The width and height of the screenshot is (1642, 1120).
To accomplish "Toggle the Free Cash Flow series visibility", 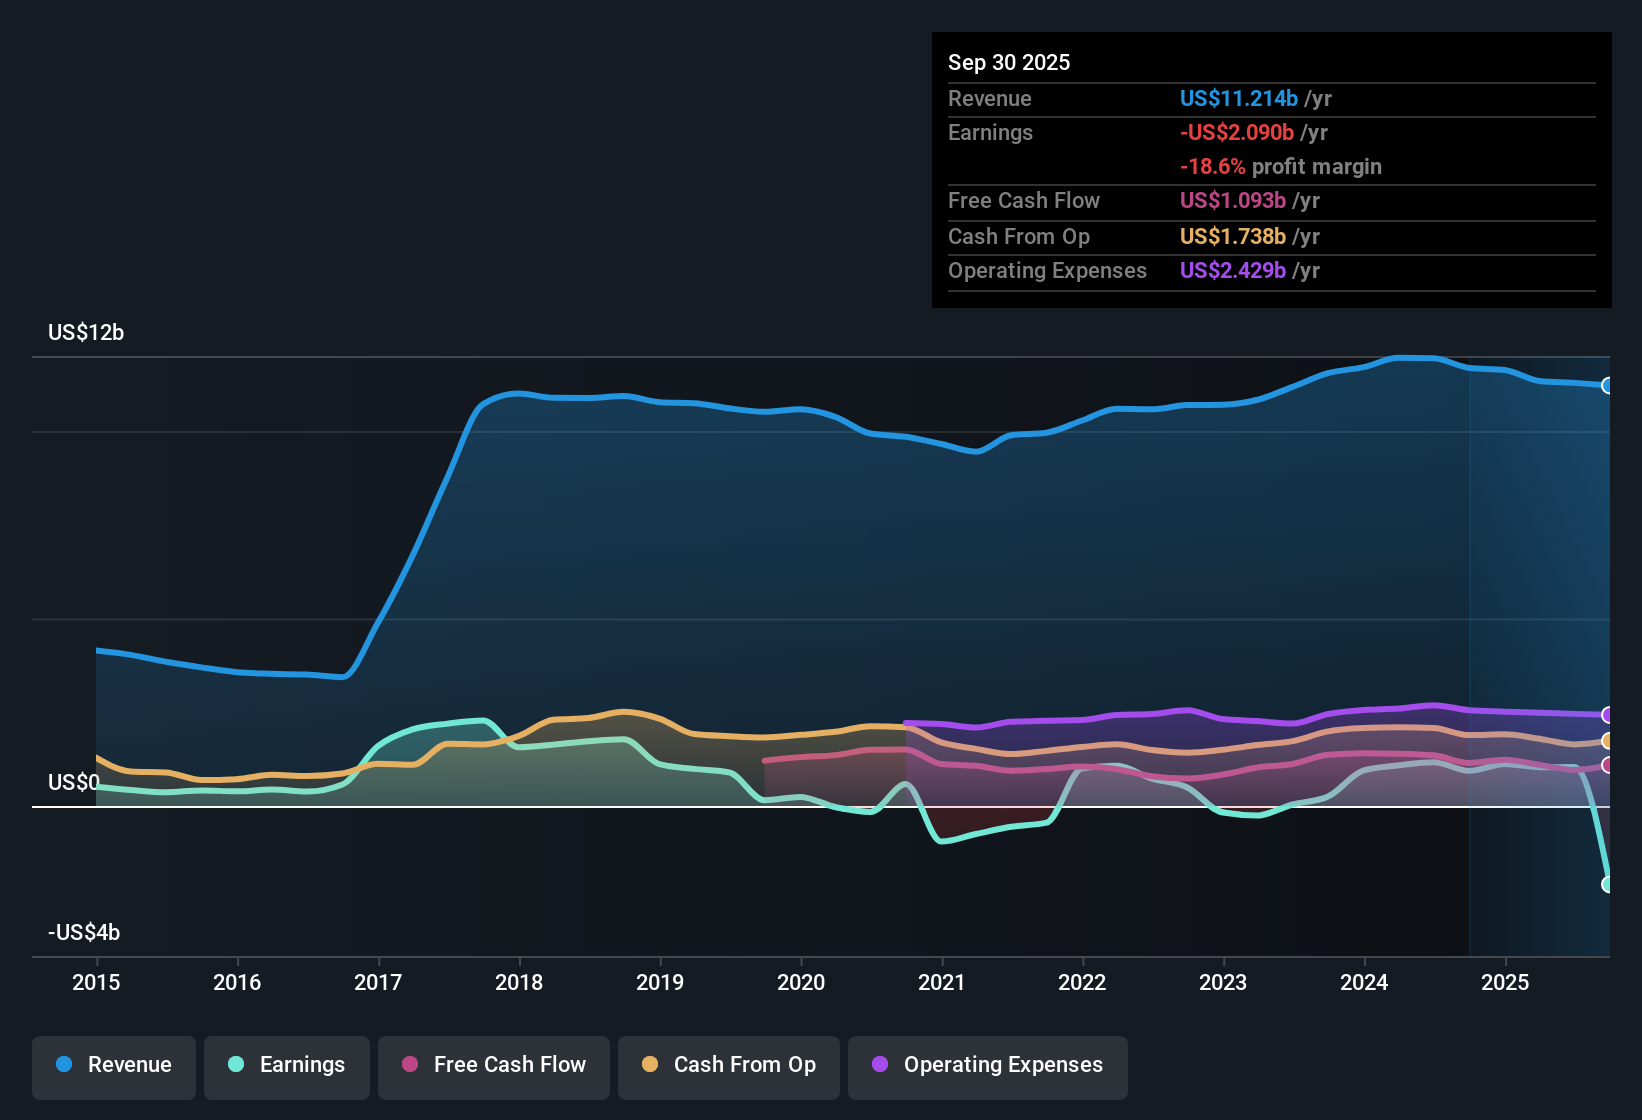I will (x=493, y=1065).
